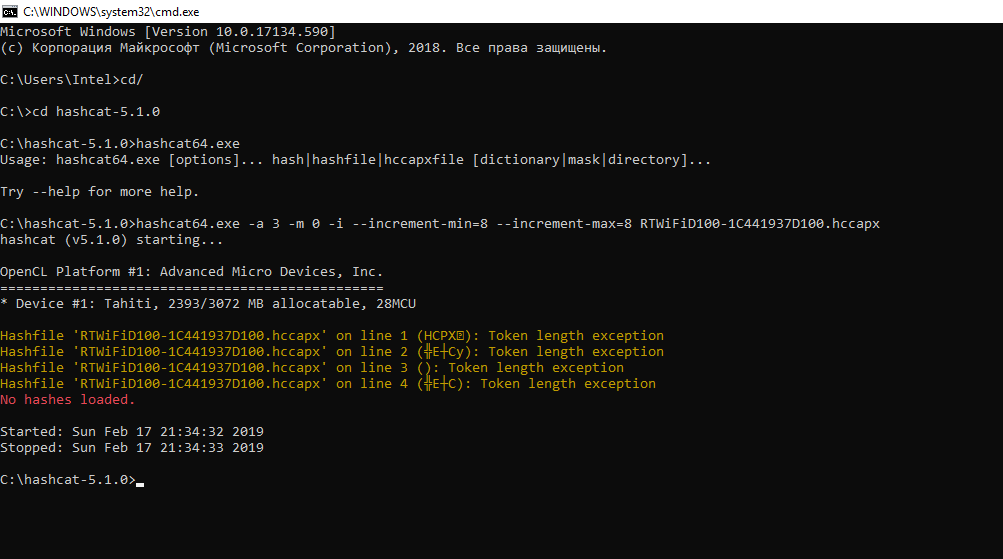The image size is (1003, 559).
Task: Click the red 'No hashes loaded.' message
Action: click(x=67, y=400)
